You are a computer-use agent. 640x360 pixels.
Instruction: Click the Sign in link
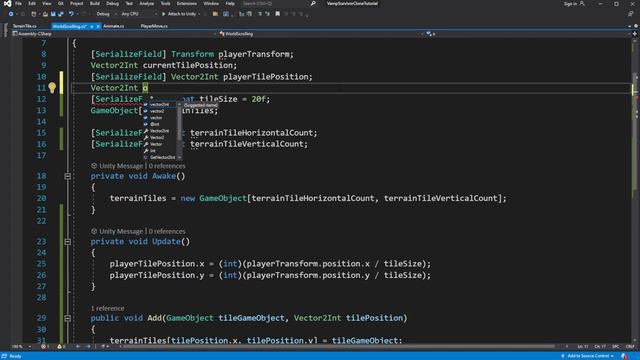tap(570, 4)
